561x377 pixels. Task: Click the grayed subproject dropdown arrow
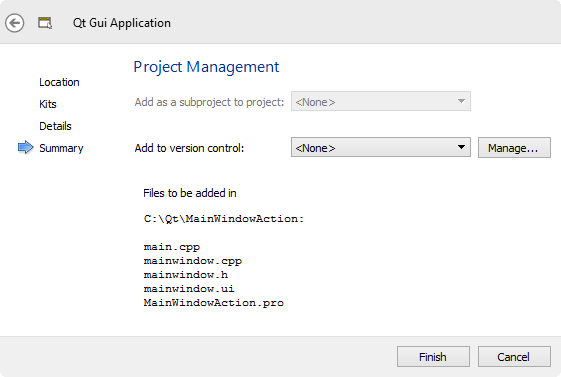coord(461,101)
